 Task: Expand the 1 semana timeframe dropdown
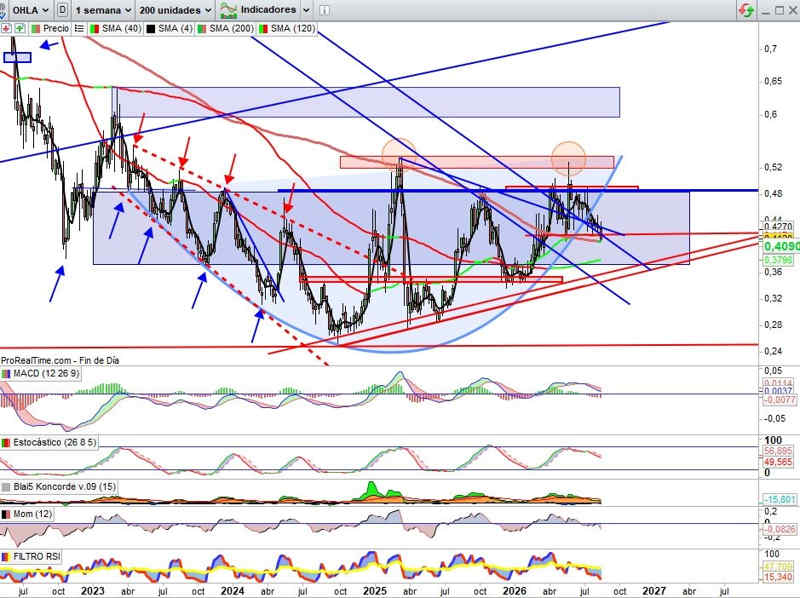click(x=103, y=10)
